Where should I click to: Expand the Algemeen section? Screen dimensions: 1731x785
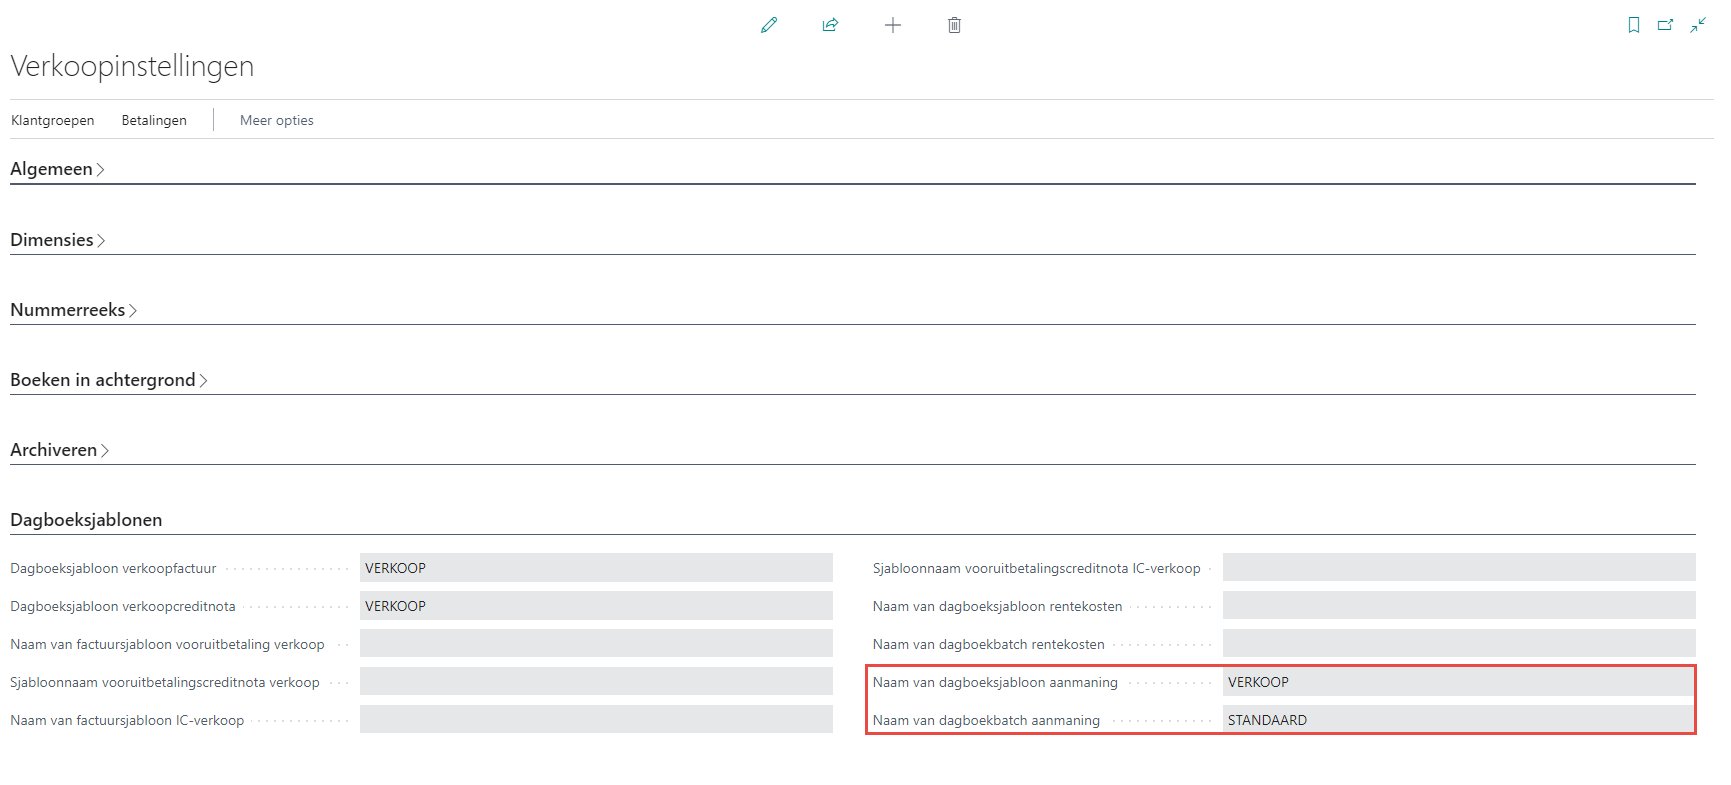pyautogui.click(x=57, y=169)
